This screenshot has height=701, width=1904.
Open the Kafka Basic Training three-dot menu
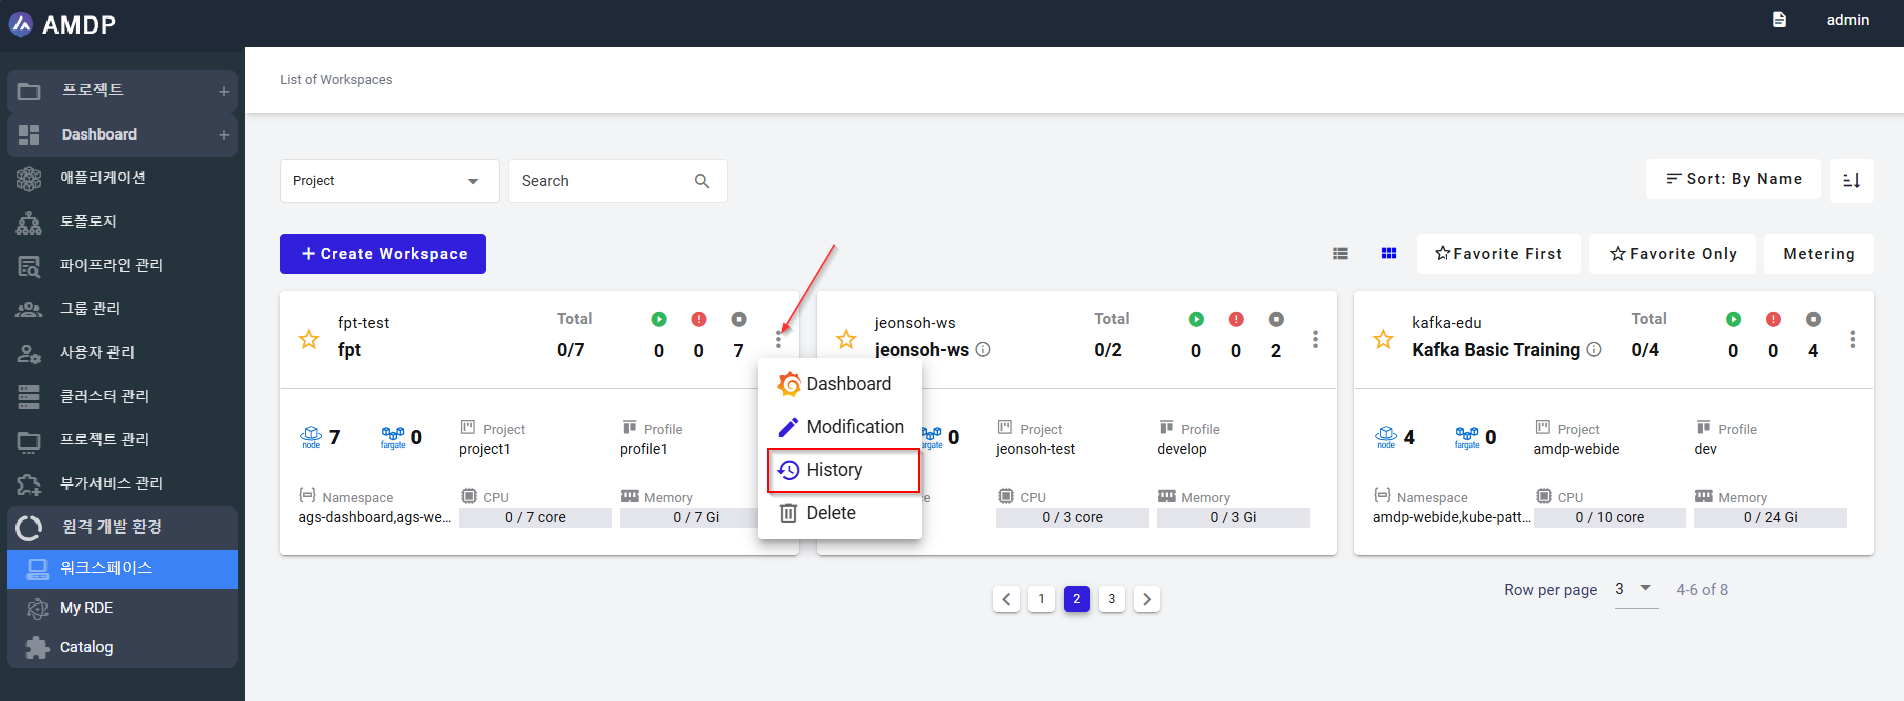click(x=1852, y=340)
